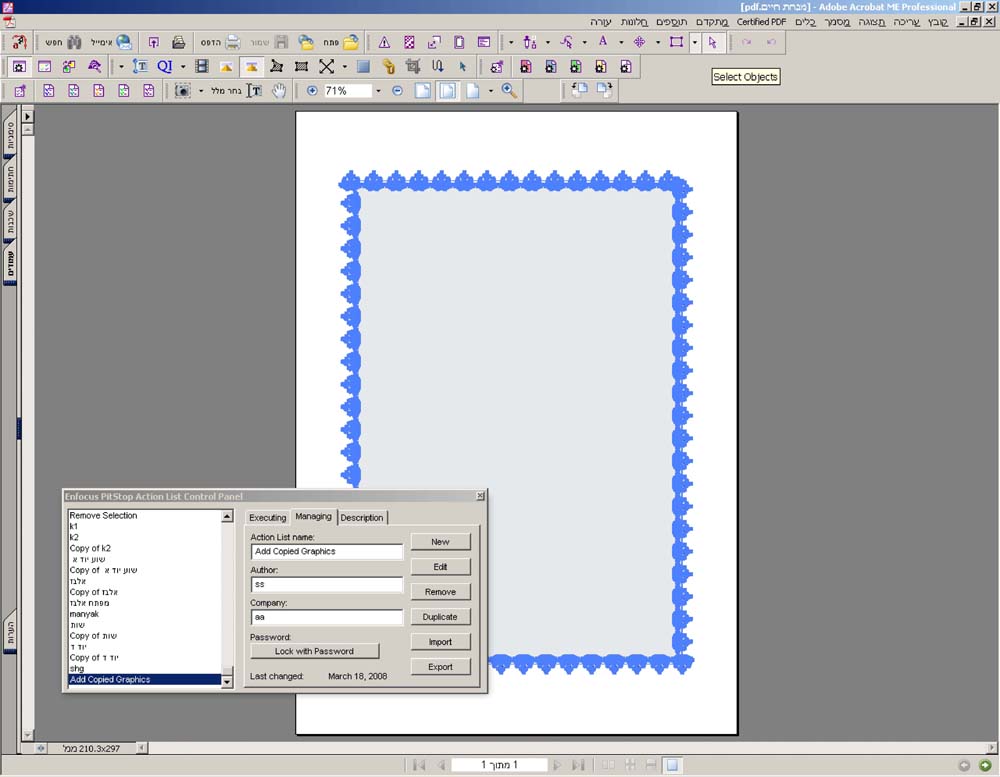Image resolution: width=1000 pixels, height=777 pixels.
Task: Click the Author input field
Action: 326,584
